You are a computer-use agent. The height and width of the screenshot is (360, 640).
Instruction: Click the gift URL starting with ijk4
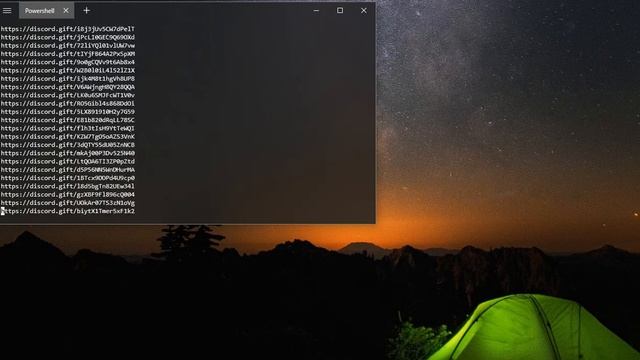point(67,79)
